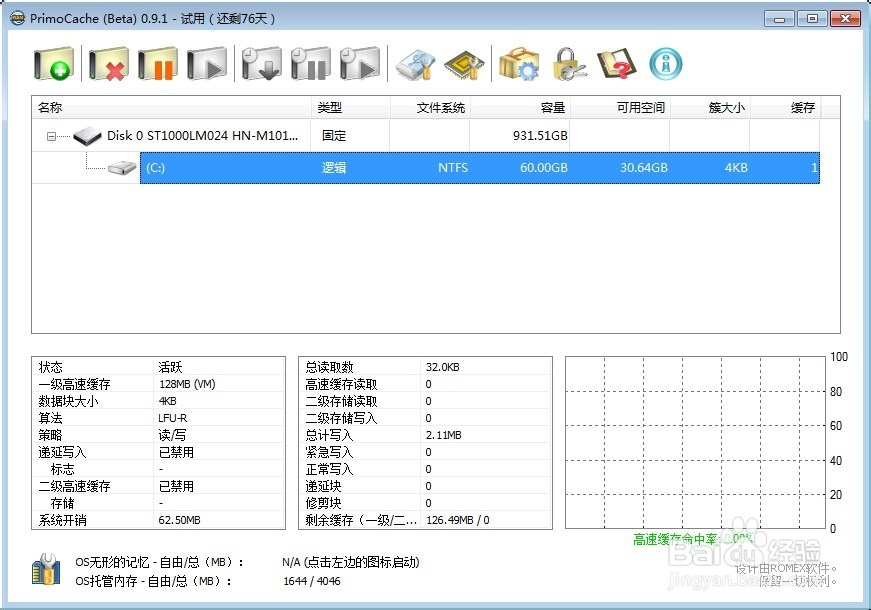The width and height of the screenshot is (871, 610).
Task: Click the 类型 column header
Action: tap(351, 107)
